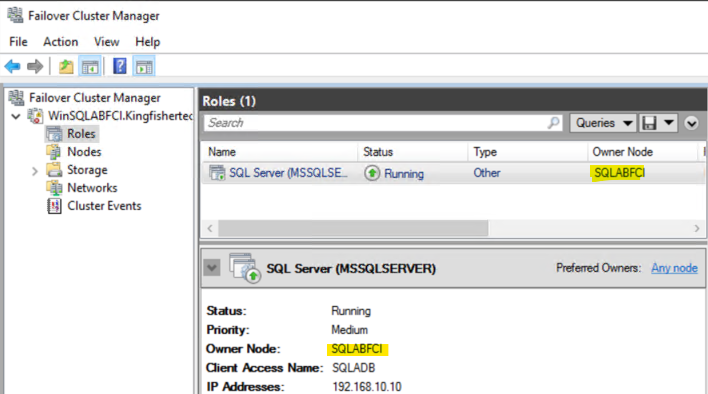This screenshot has height=394, width=708.
Task: Open the View menu
Action: click(107, 42)
